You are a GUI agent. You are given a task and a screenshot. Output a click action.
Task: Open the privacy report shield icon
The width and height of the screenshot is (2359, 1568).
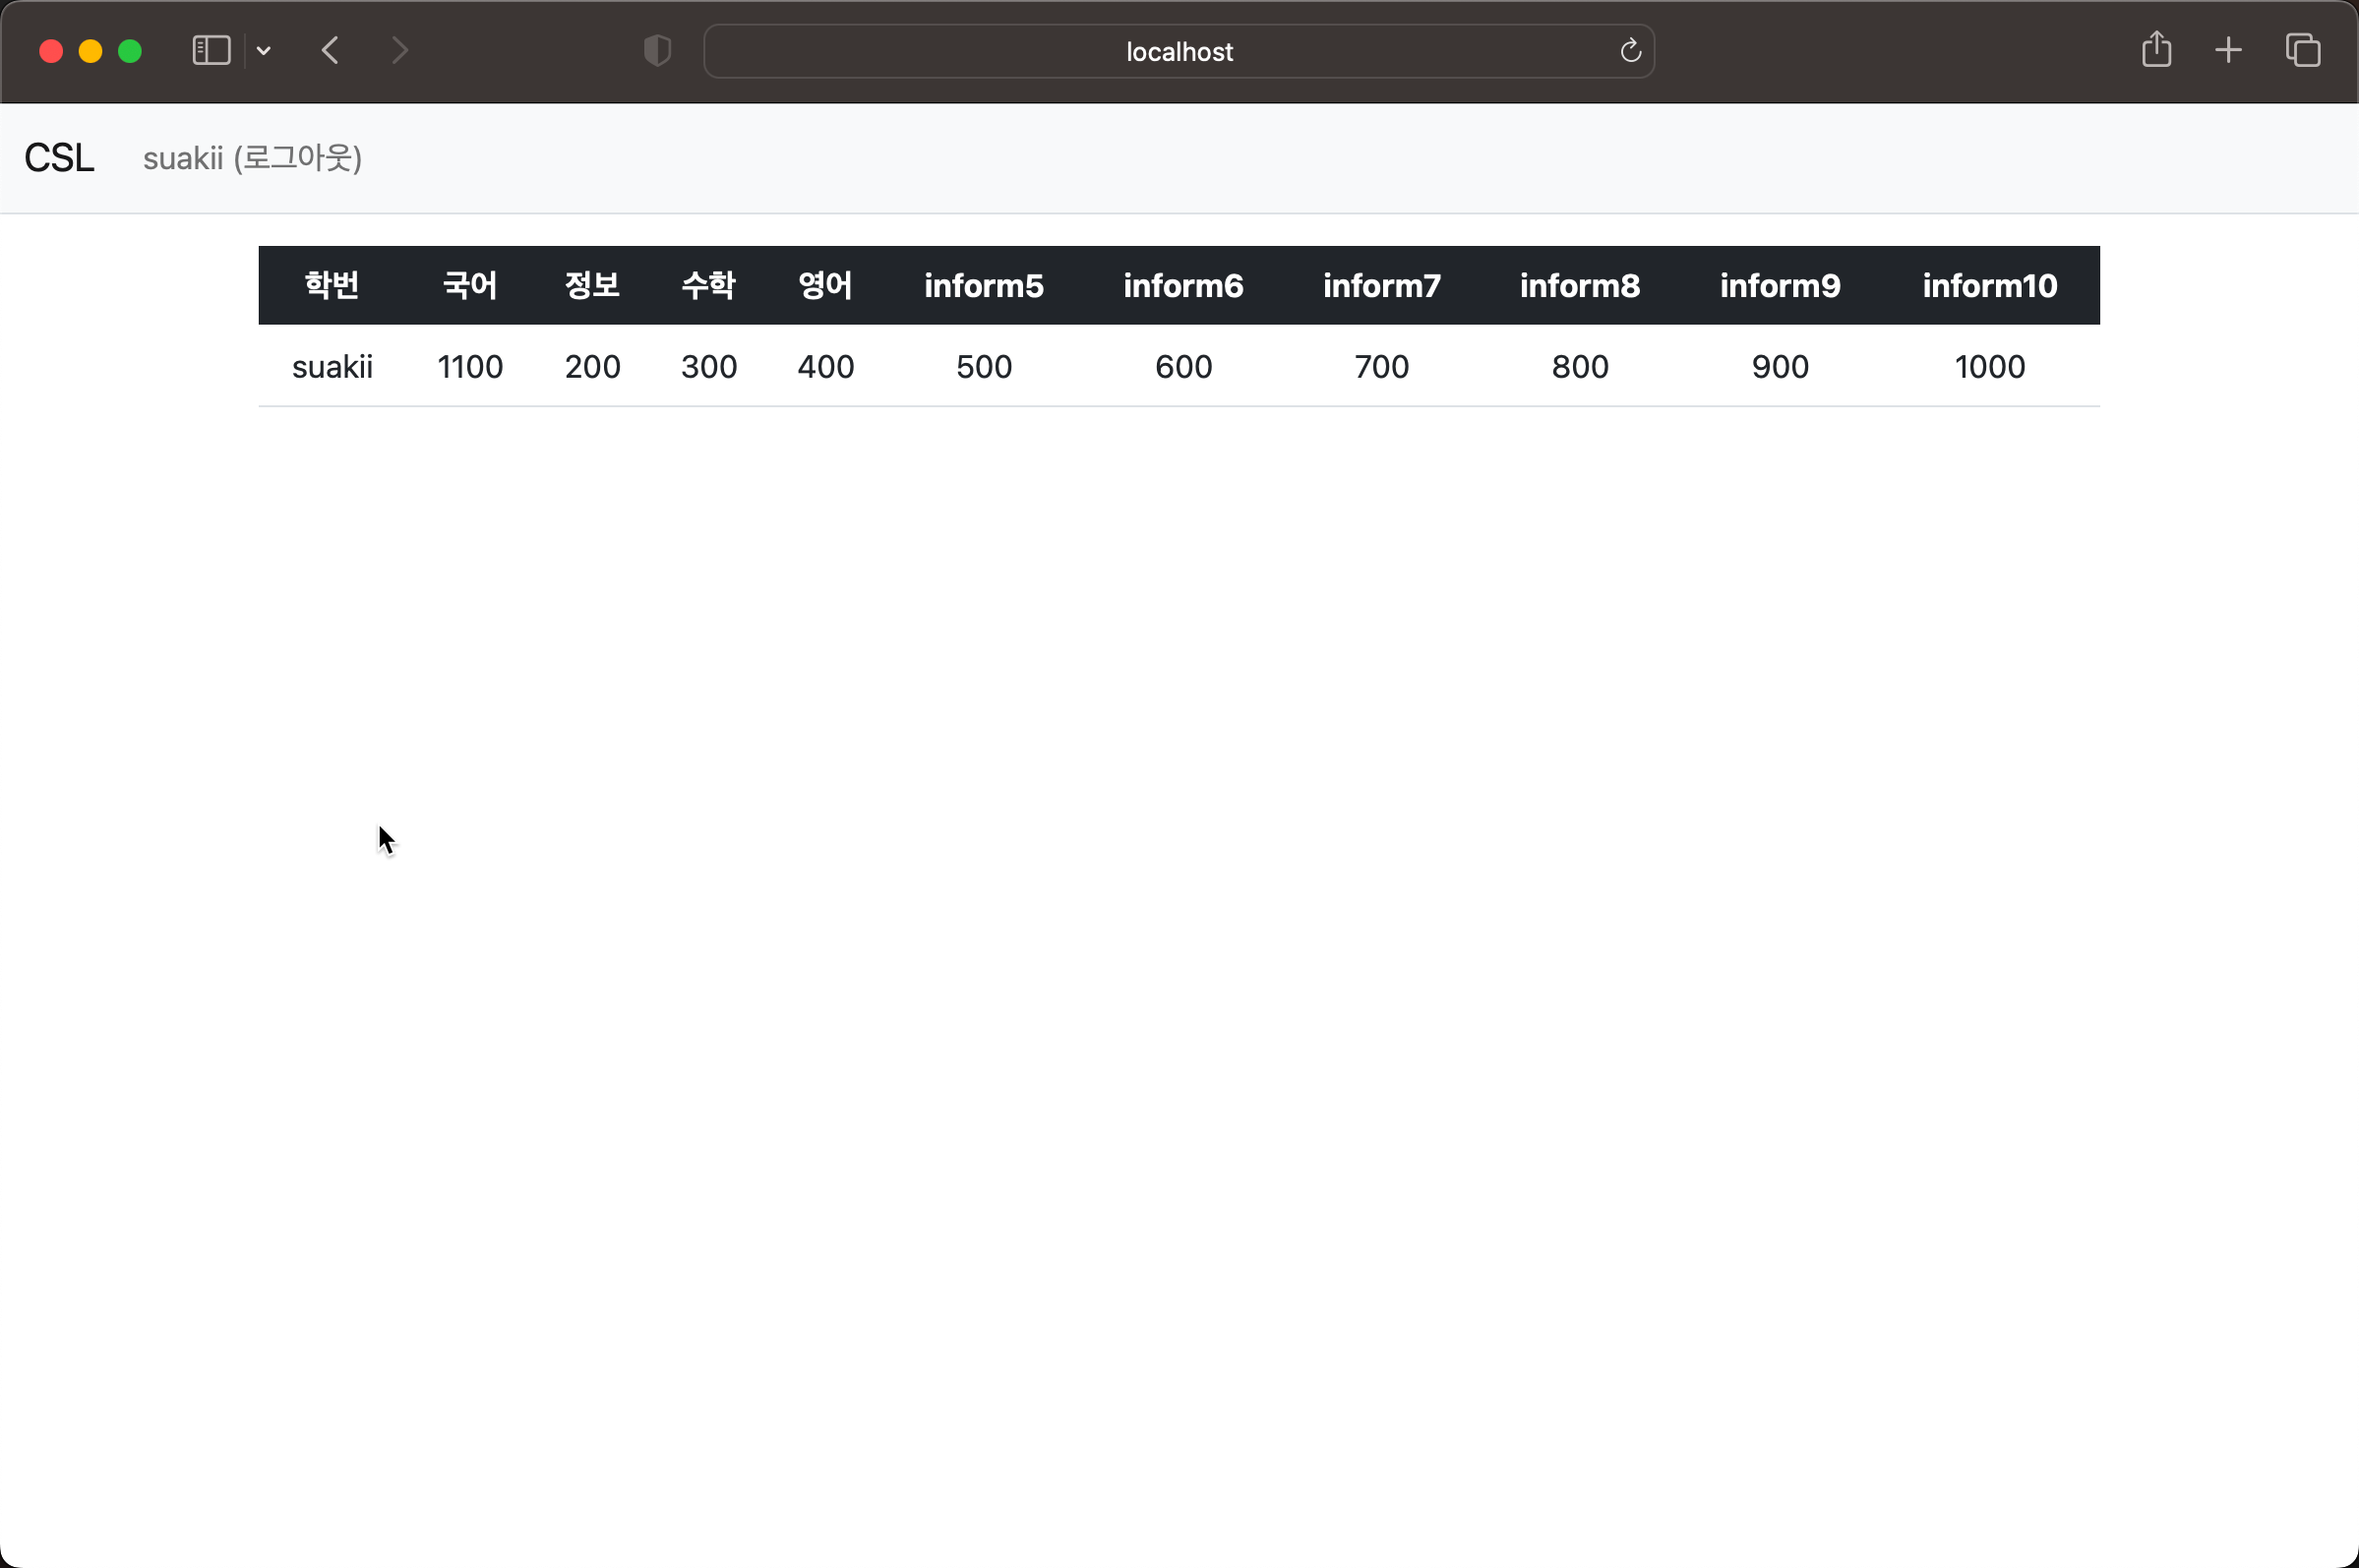[657, 51]
